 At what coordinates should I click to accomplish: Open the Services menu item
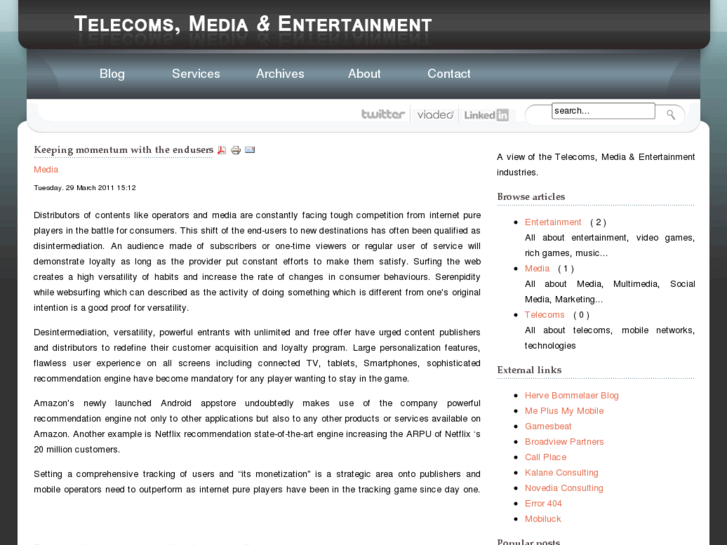click(x=196, y=74)
